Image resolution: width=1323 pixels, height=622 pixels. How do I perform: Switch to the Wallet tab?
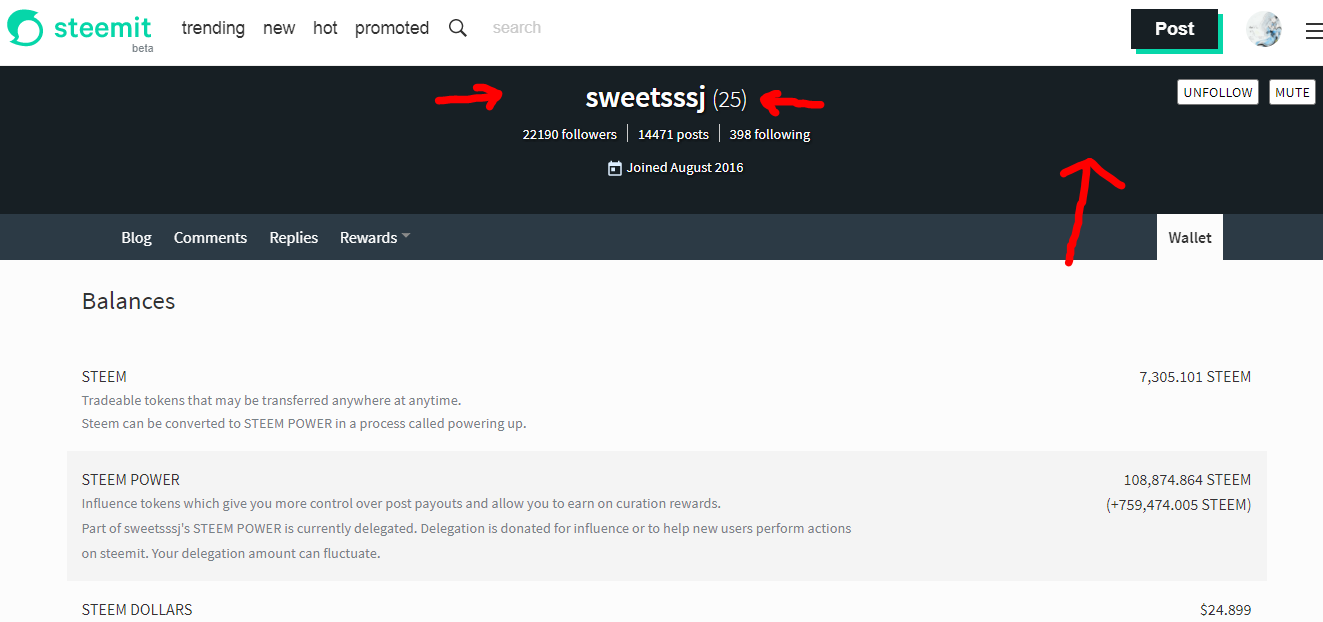point(1189,238)
